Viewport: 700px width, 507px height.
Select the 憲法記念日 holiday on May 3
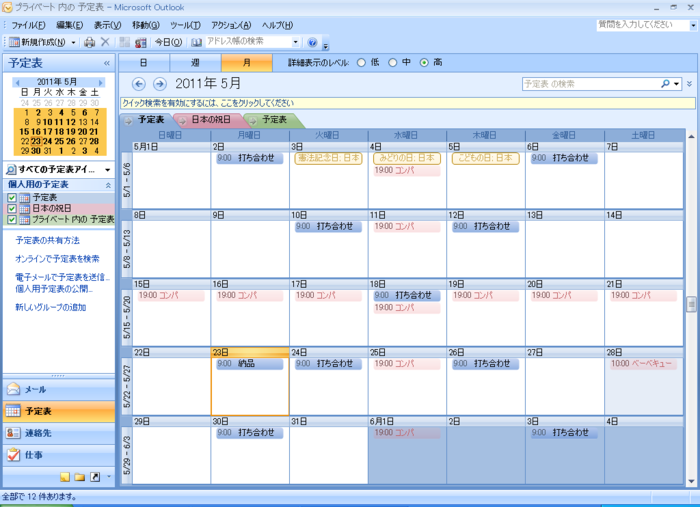328,158
